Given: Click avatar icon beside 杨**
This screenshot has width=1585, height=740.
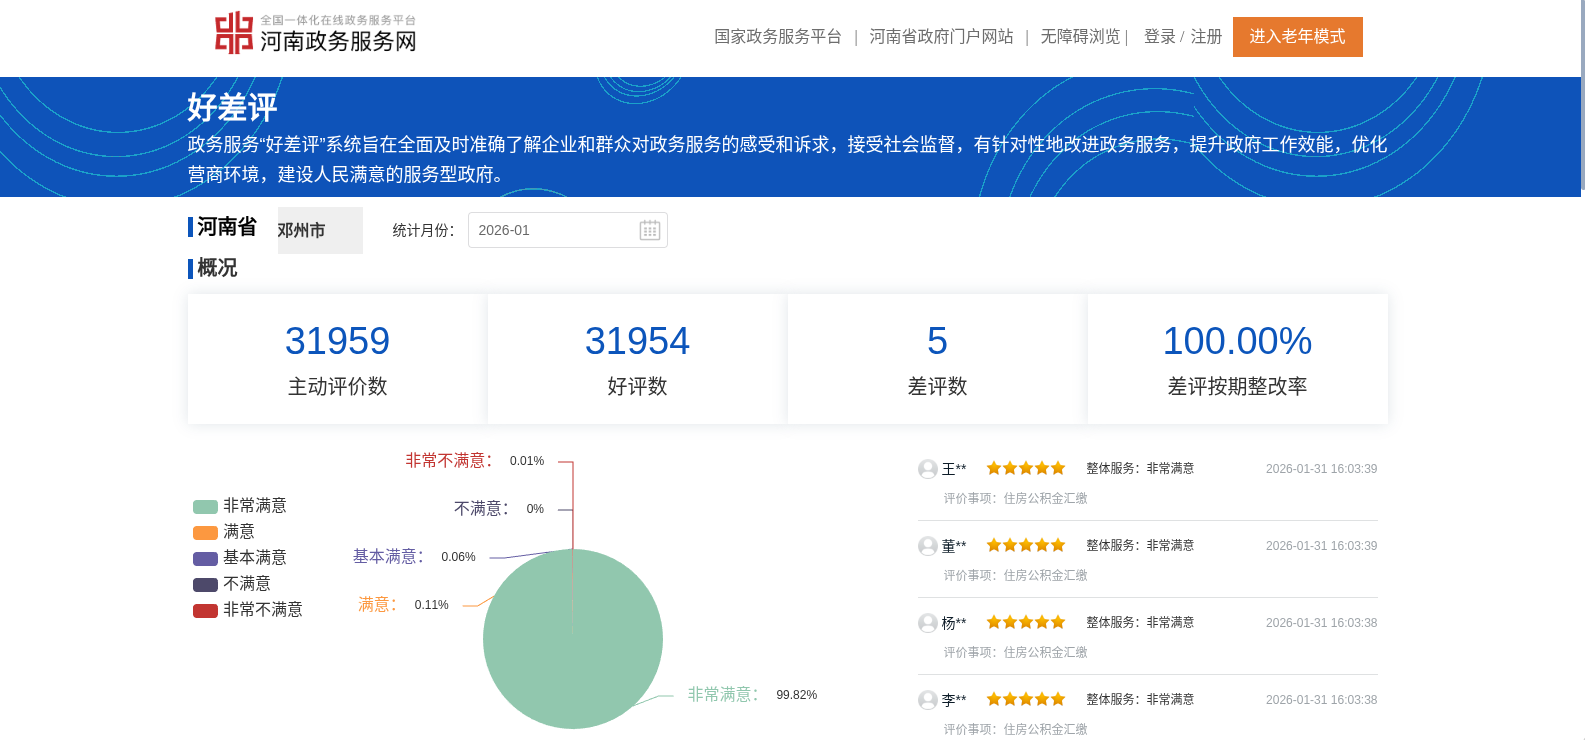Looking at the screenshot, I should (x=928, y=623).
